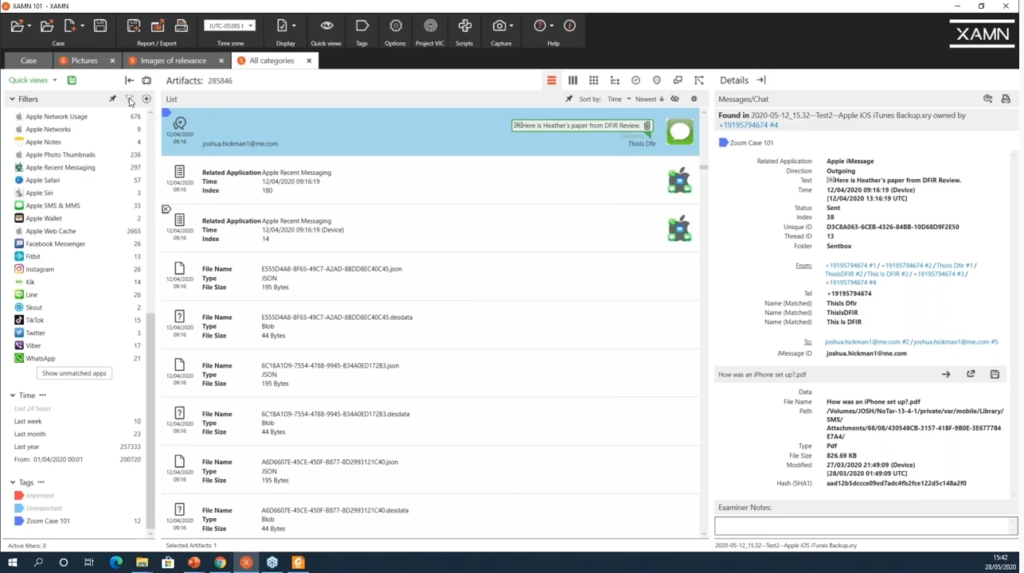The width and height of the screenshot is (1024, 573).
Task: Switch to chat view icon
Action: click(678, 80)
